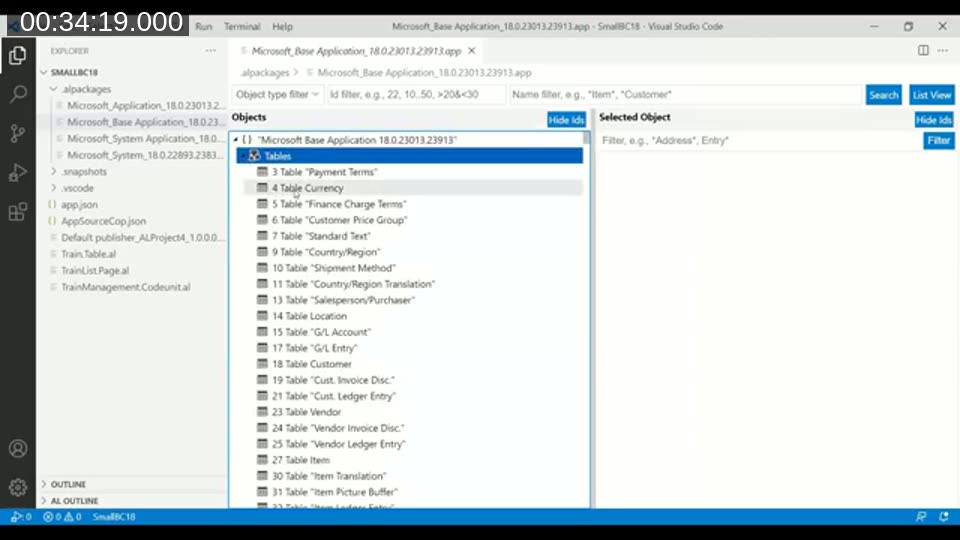960x540 pixels.
Task: Click Hide Ids in Selected Object panel
Action: (x=934, y=120)
